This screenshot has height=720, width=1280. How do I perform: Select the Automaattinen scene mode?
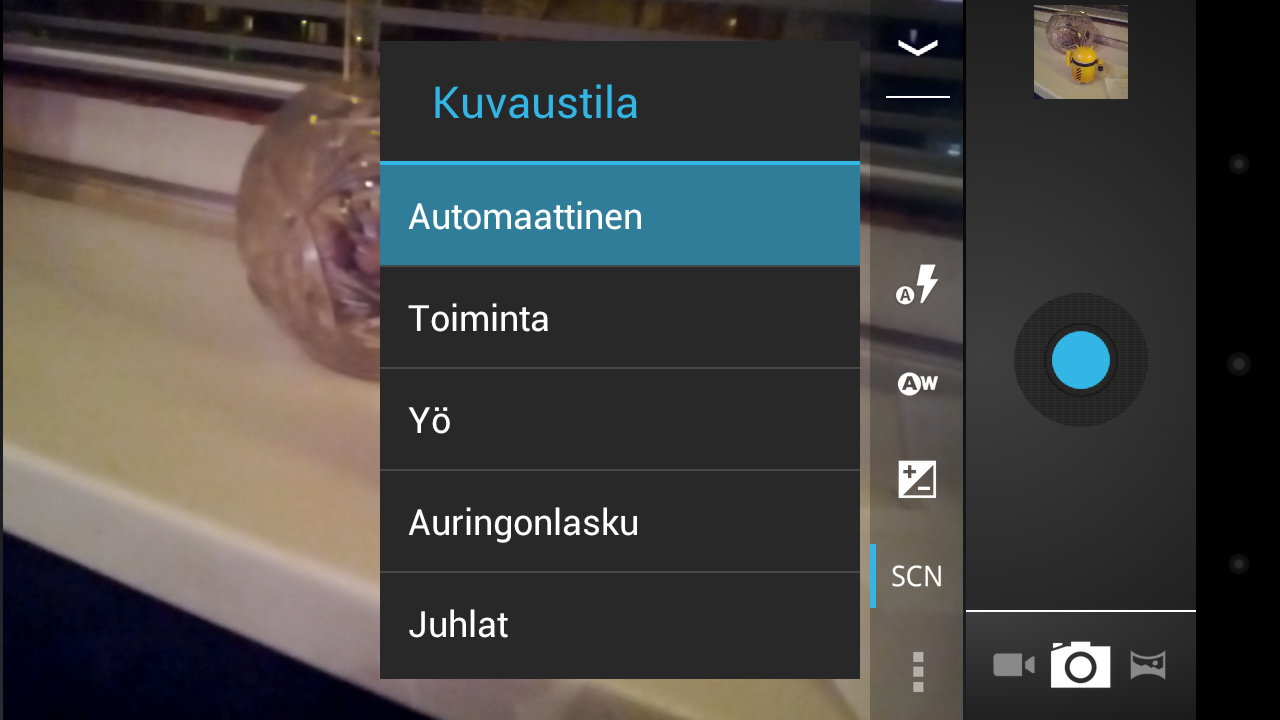tap(620, 216)
